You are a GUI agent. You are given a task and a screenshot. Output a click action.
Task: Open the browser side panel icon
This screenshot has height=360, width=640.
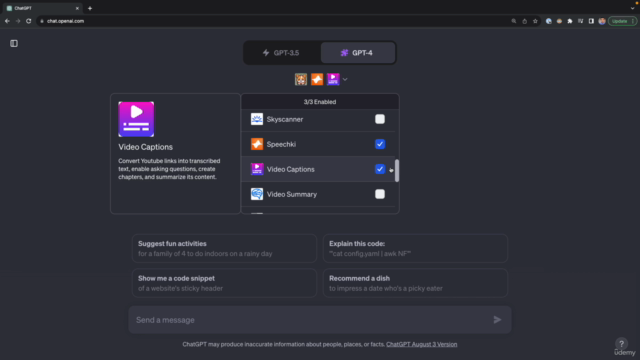(591, 21)
